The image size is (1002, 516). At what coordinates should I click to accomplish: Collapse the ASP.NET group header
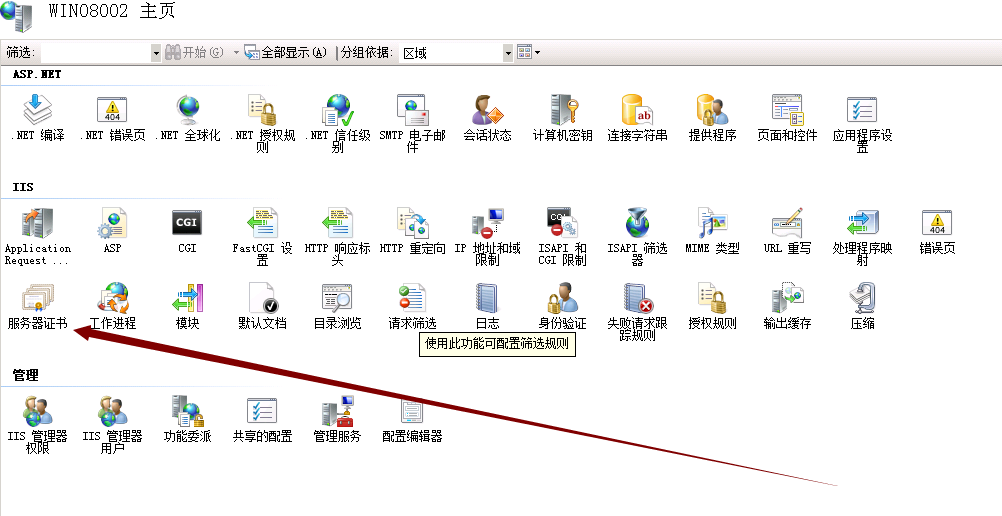pyautogui.click(x=36, y=74)
